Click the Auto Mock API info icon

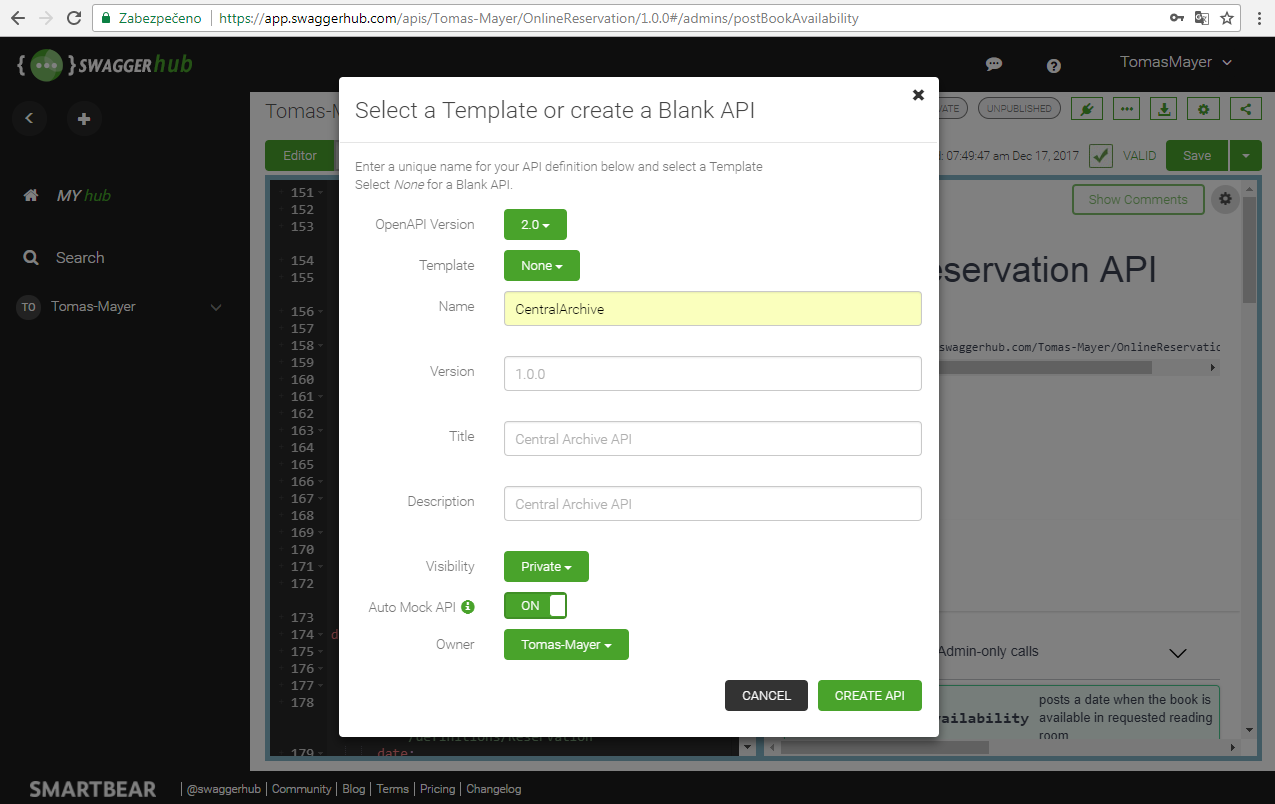pyautogui.click(x=467, y=606)
